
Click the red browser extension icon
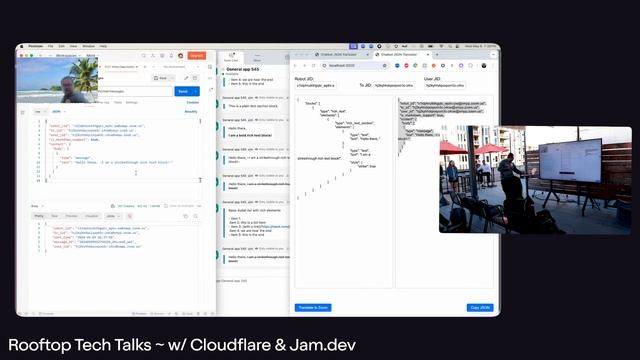click(407, 65)
